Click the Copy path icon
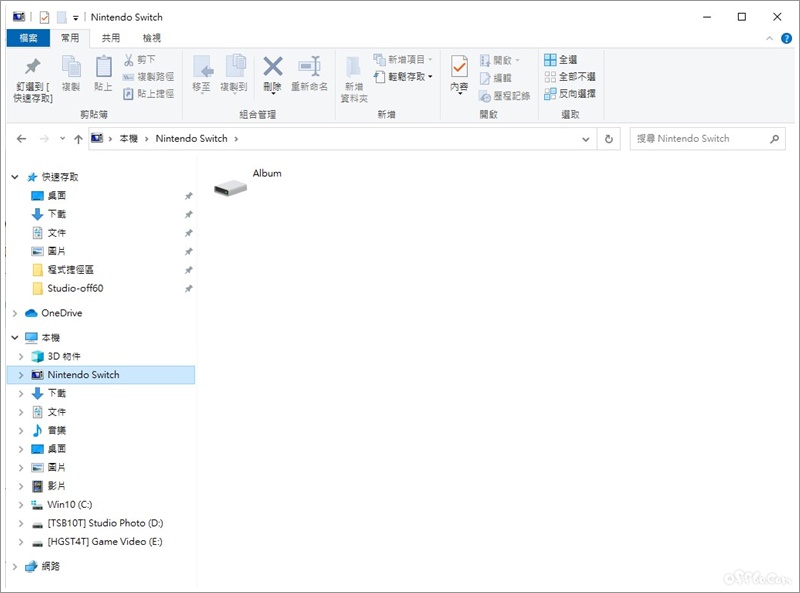This screenshot has height=593, width=800. point(129,77)
